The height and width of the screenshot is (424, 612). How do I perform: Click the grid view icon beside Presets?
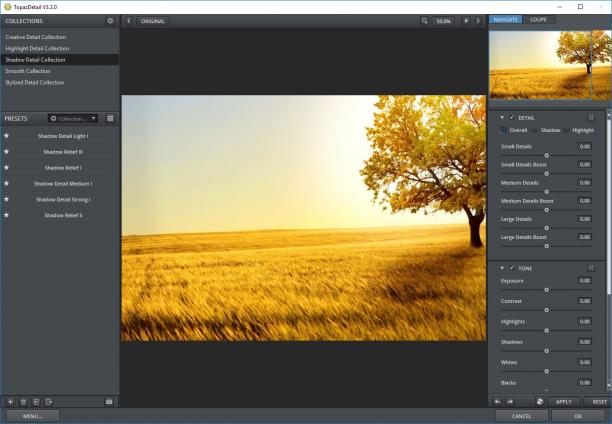coord(110,118)
